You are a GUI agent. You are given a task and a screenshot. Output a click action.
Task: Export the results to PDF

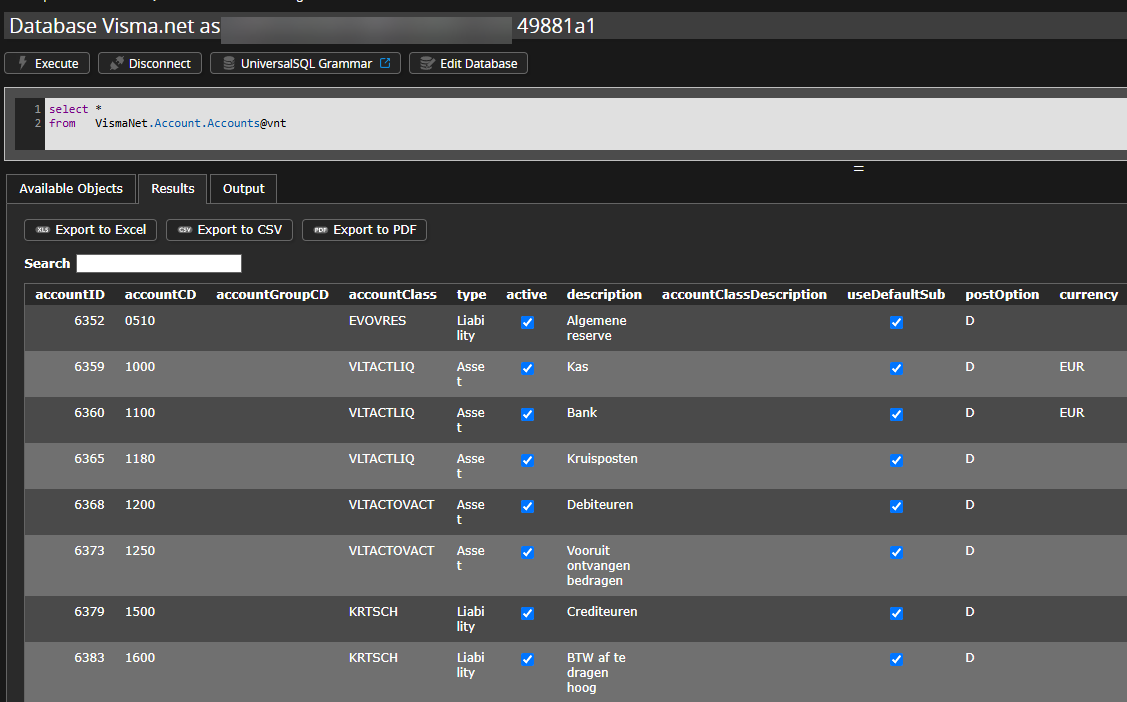pos(364,230)
